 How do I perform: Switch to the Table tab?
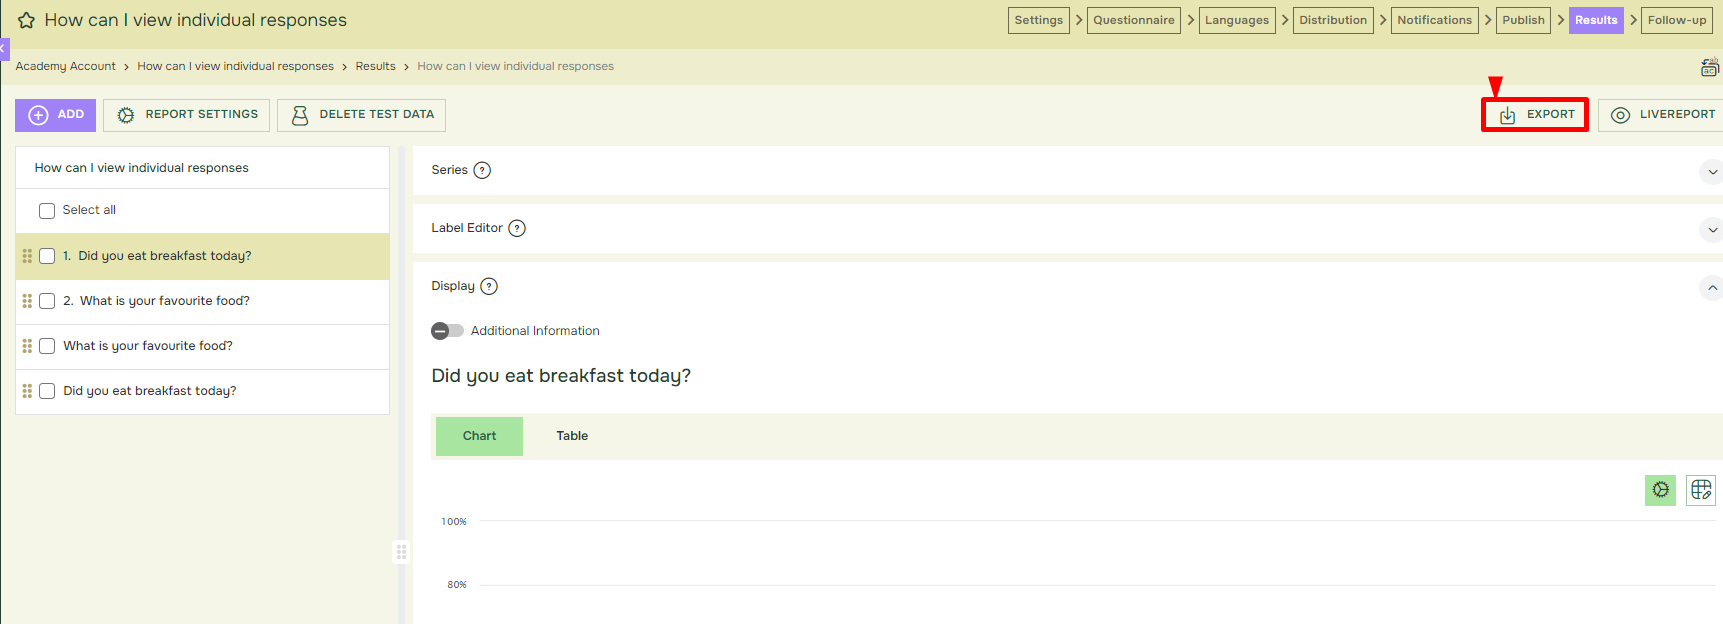pos(572,436)
